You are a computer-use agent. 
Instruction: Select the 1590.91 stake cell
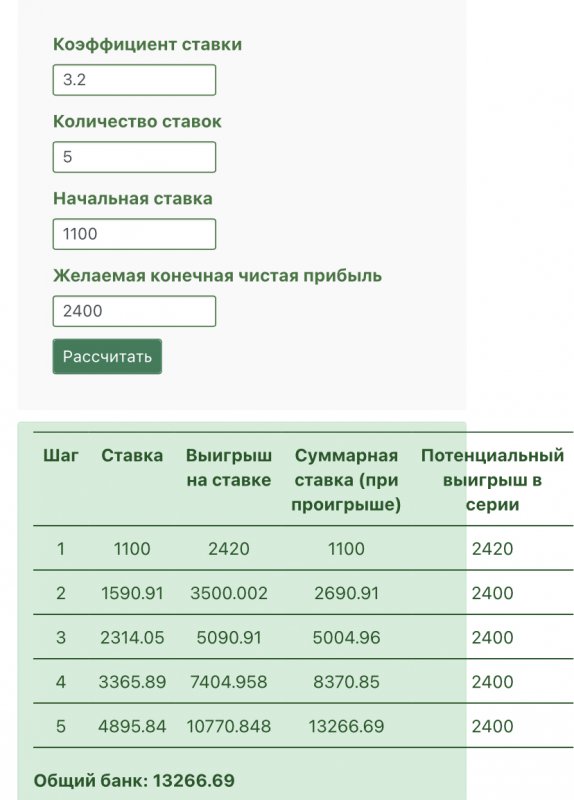coord(132,593)
